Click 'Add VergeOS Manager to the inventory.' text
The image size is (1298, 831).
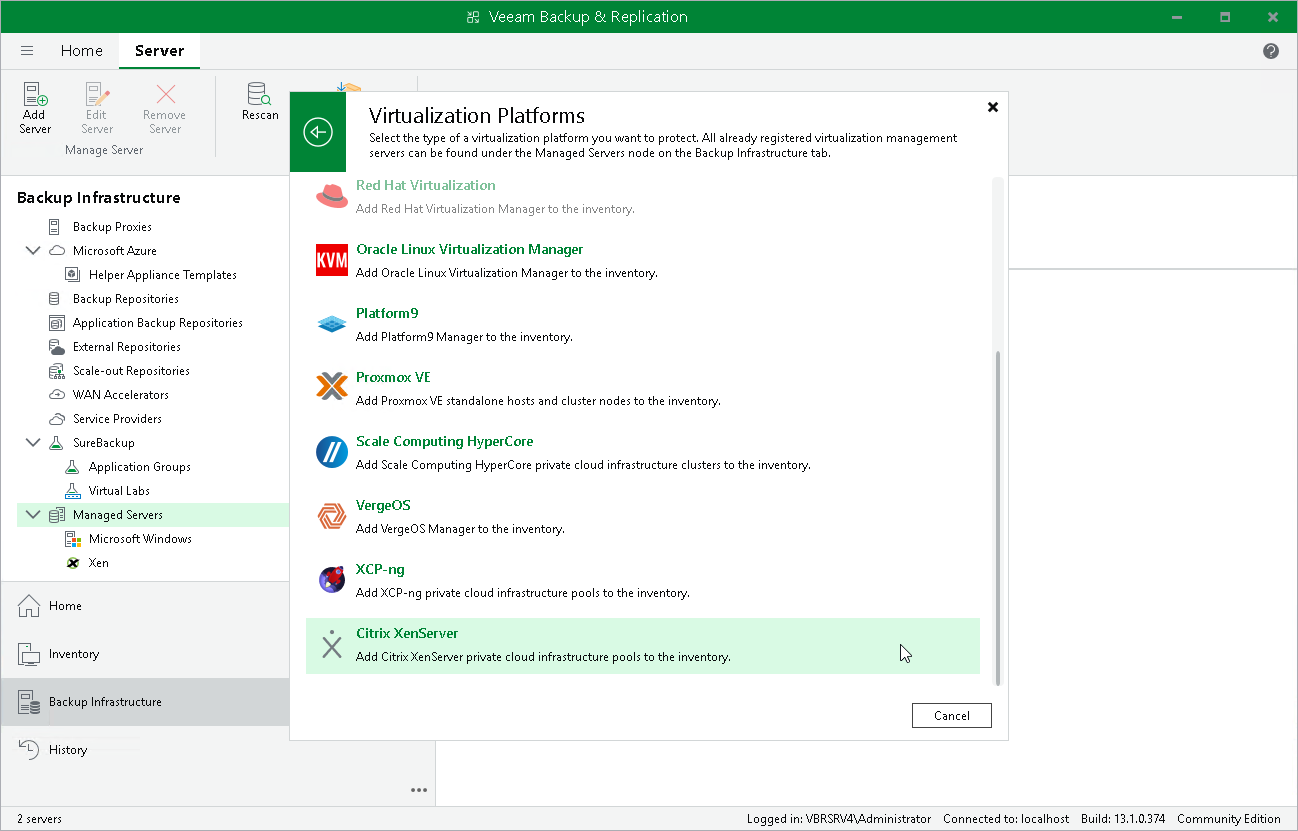click(x=460, y=529)
